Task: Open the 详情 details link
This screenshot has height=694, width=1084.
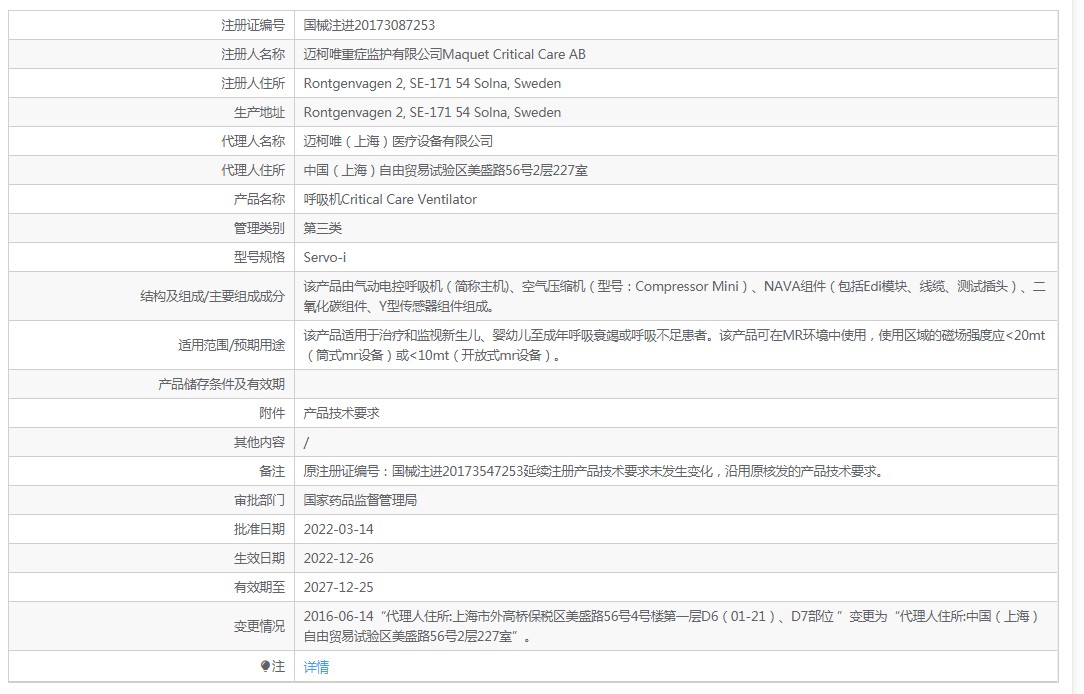Action: (316, 667)
